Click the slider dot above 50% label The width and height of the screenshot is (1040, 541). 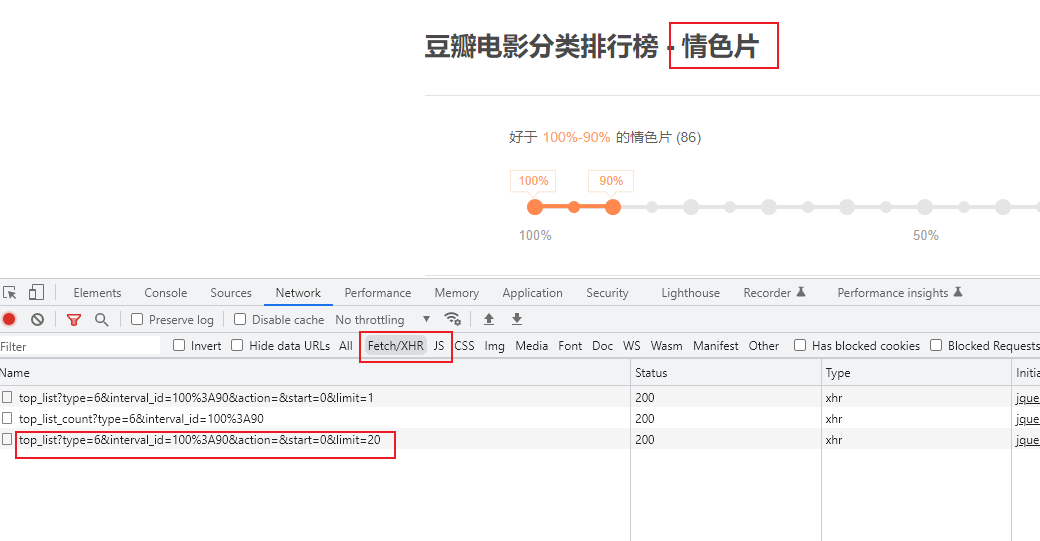(x=925, y=208)
